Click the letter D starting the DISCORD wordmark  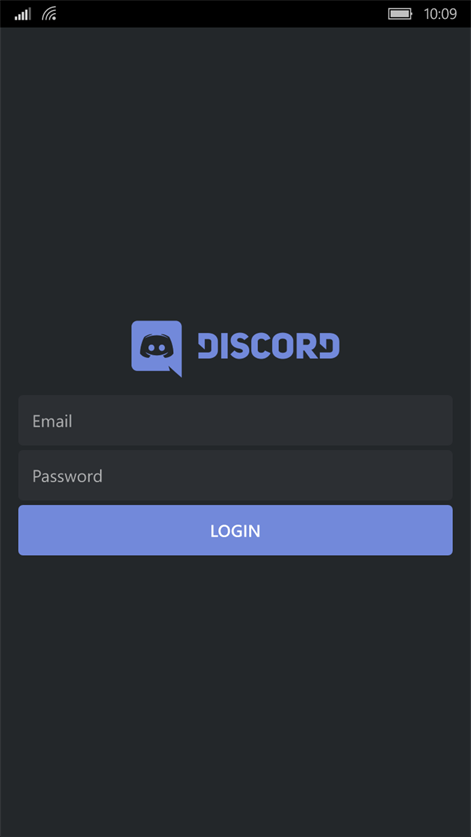208,346
